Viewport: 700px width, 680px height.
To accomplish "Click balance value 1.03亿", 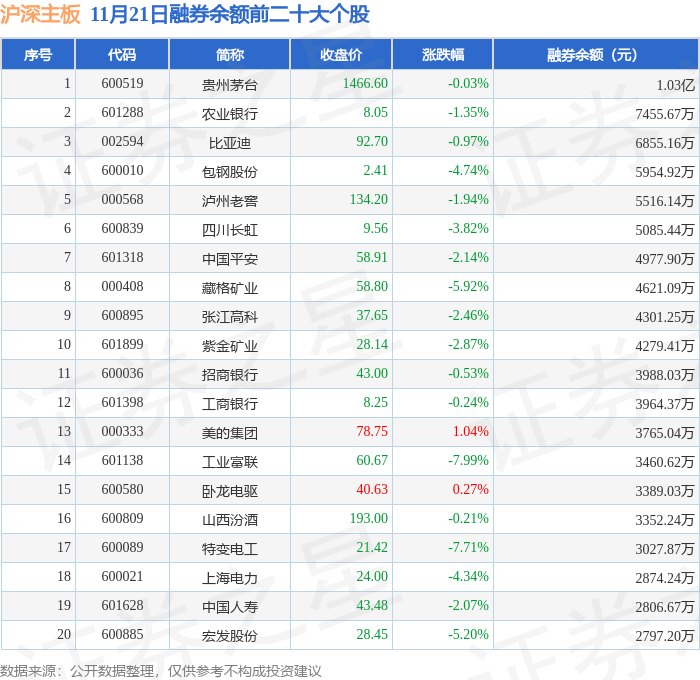I will 675,85.
